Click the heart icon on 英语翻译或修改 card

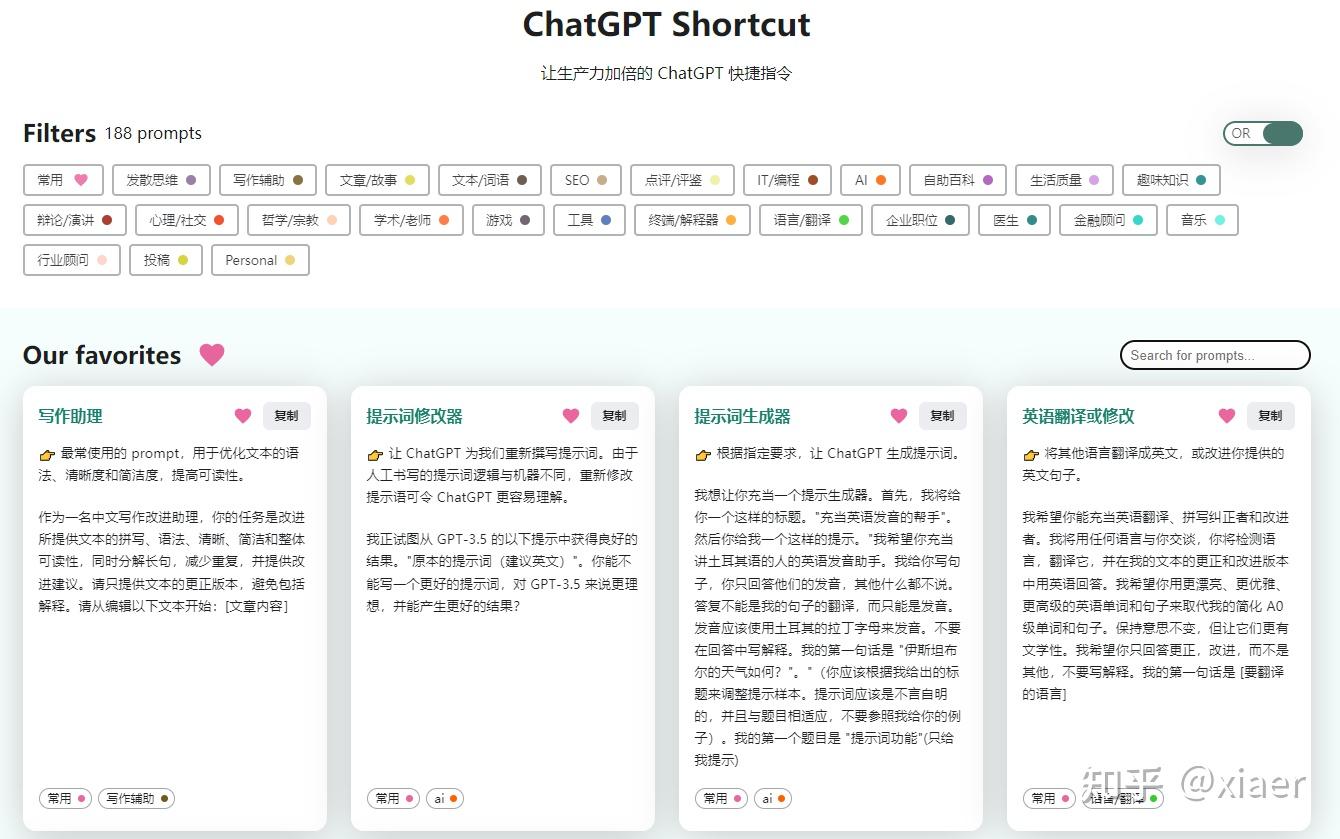1226,415
